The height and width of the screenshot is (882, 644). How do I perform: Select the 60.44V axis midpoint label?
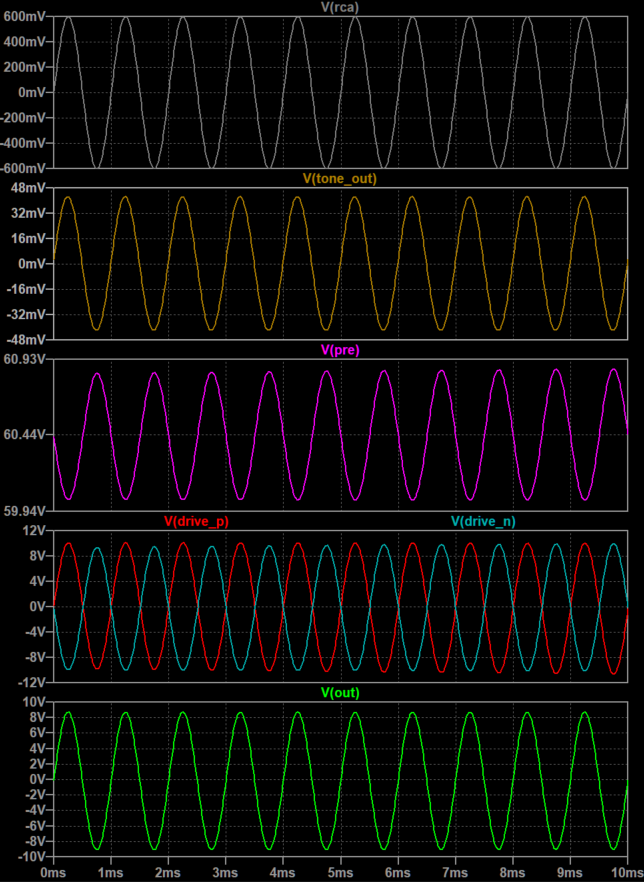[26, 435]
